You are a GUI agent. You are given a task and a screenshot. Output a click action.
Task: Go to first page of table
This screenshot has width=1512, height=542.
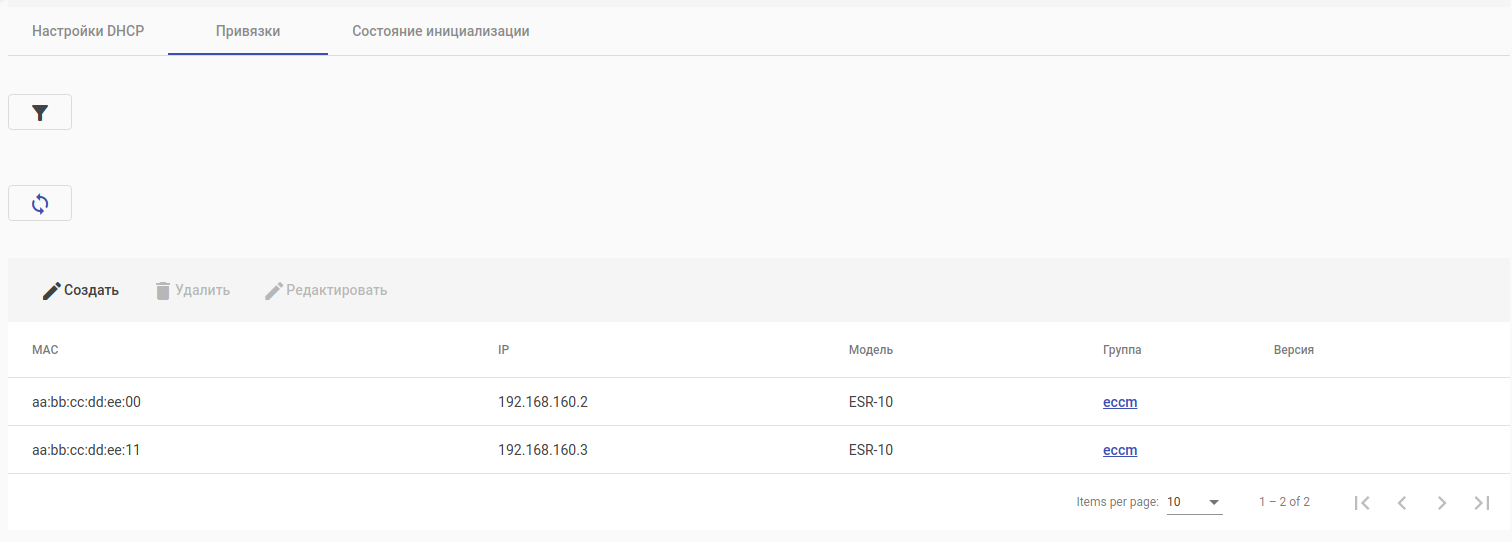pyautogui.click(x=1361, y=502)
